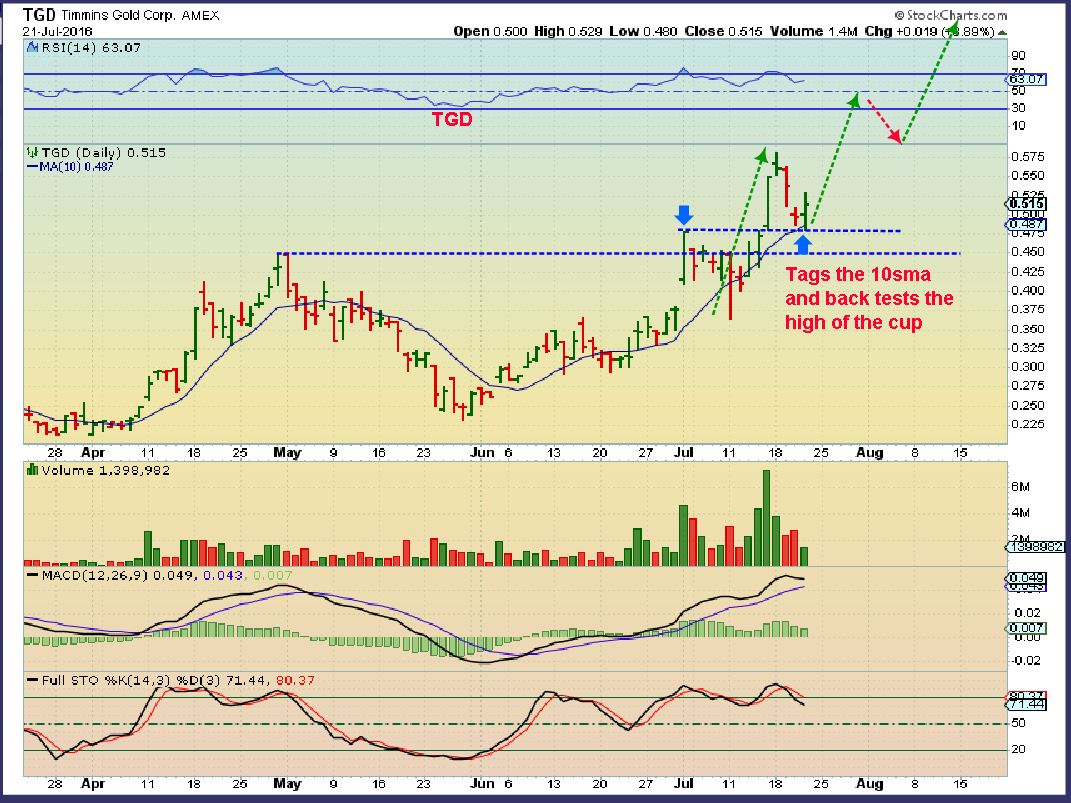
Task: Click the 63.07 RSI value tag on right axis
Action: (1026, 79)
